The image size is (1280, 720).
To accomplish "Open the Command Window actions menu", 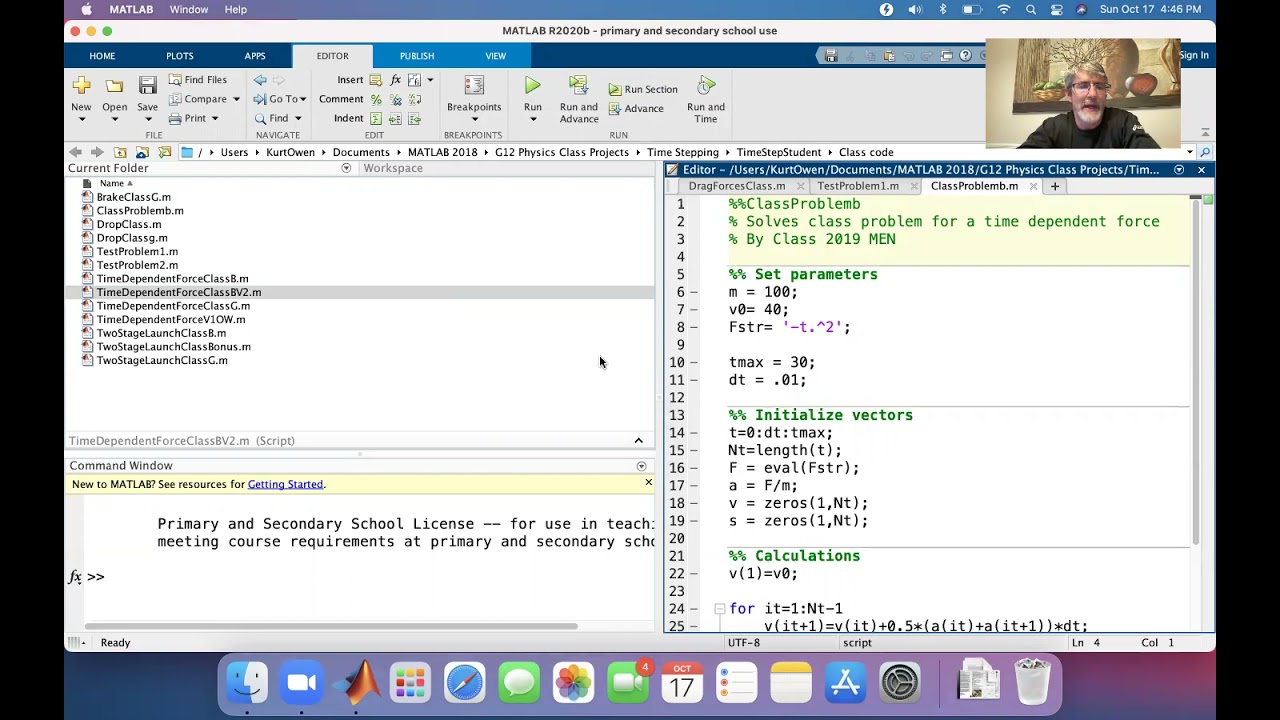I will tap(641, 466).
